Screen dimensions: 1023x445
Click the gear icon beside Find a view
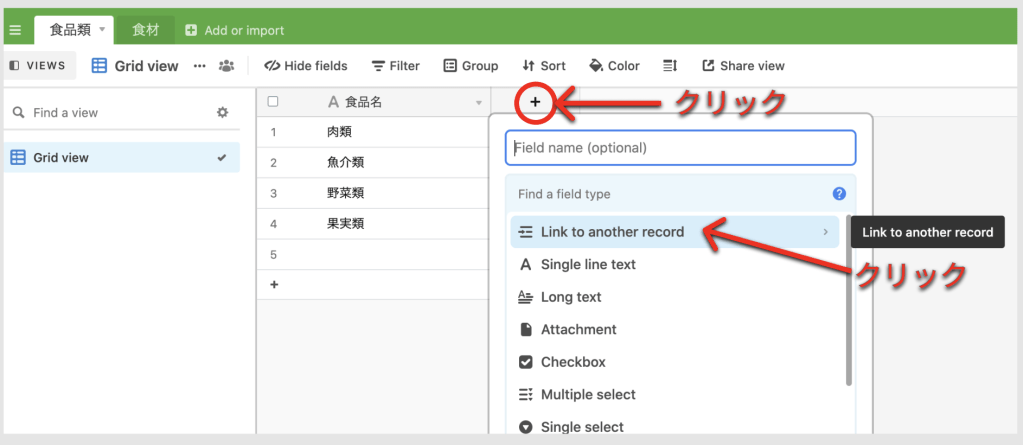pyautogui.click(x=223, y=113)
